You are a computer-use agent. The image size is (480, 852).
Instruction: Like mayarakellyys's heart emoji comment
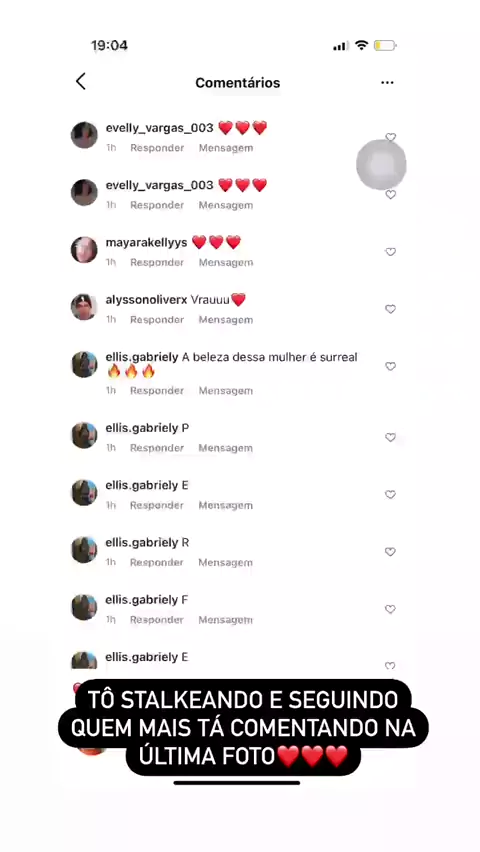coord(390,252)
